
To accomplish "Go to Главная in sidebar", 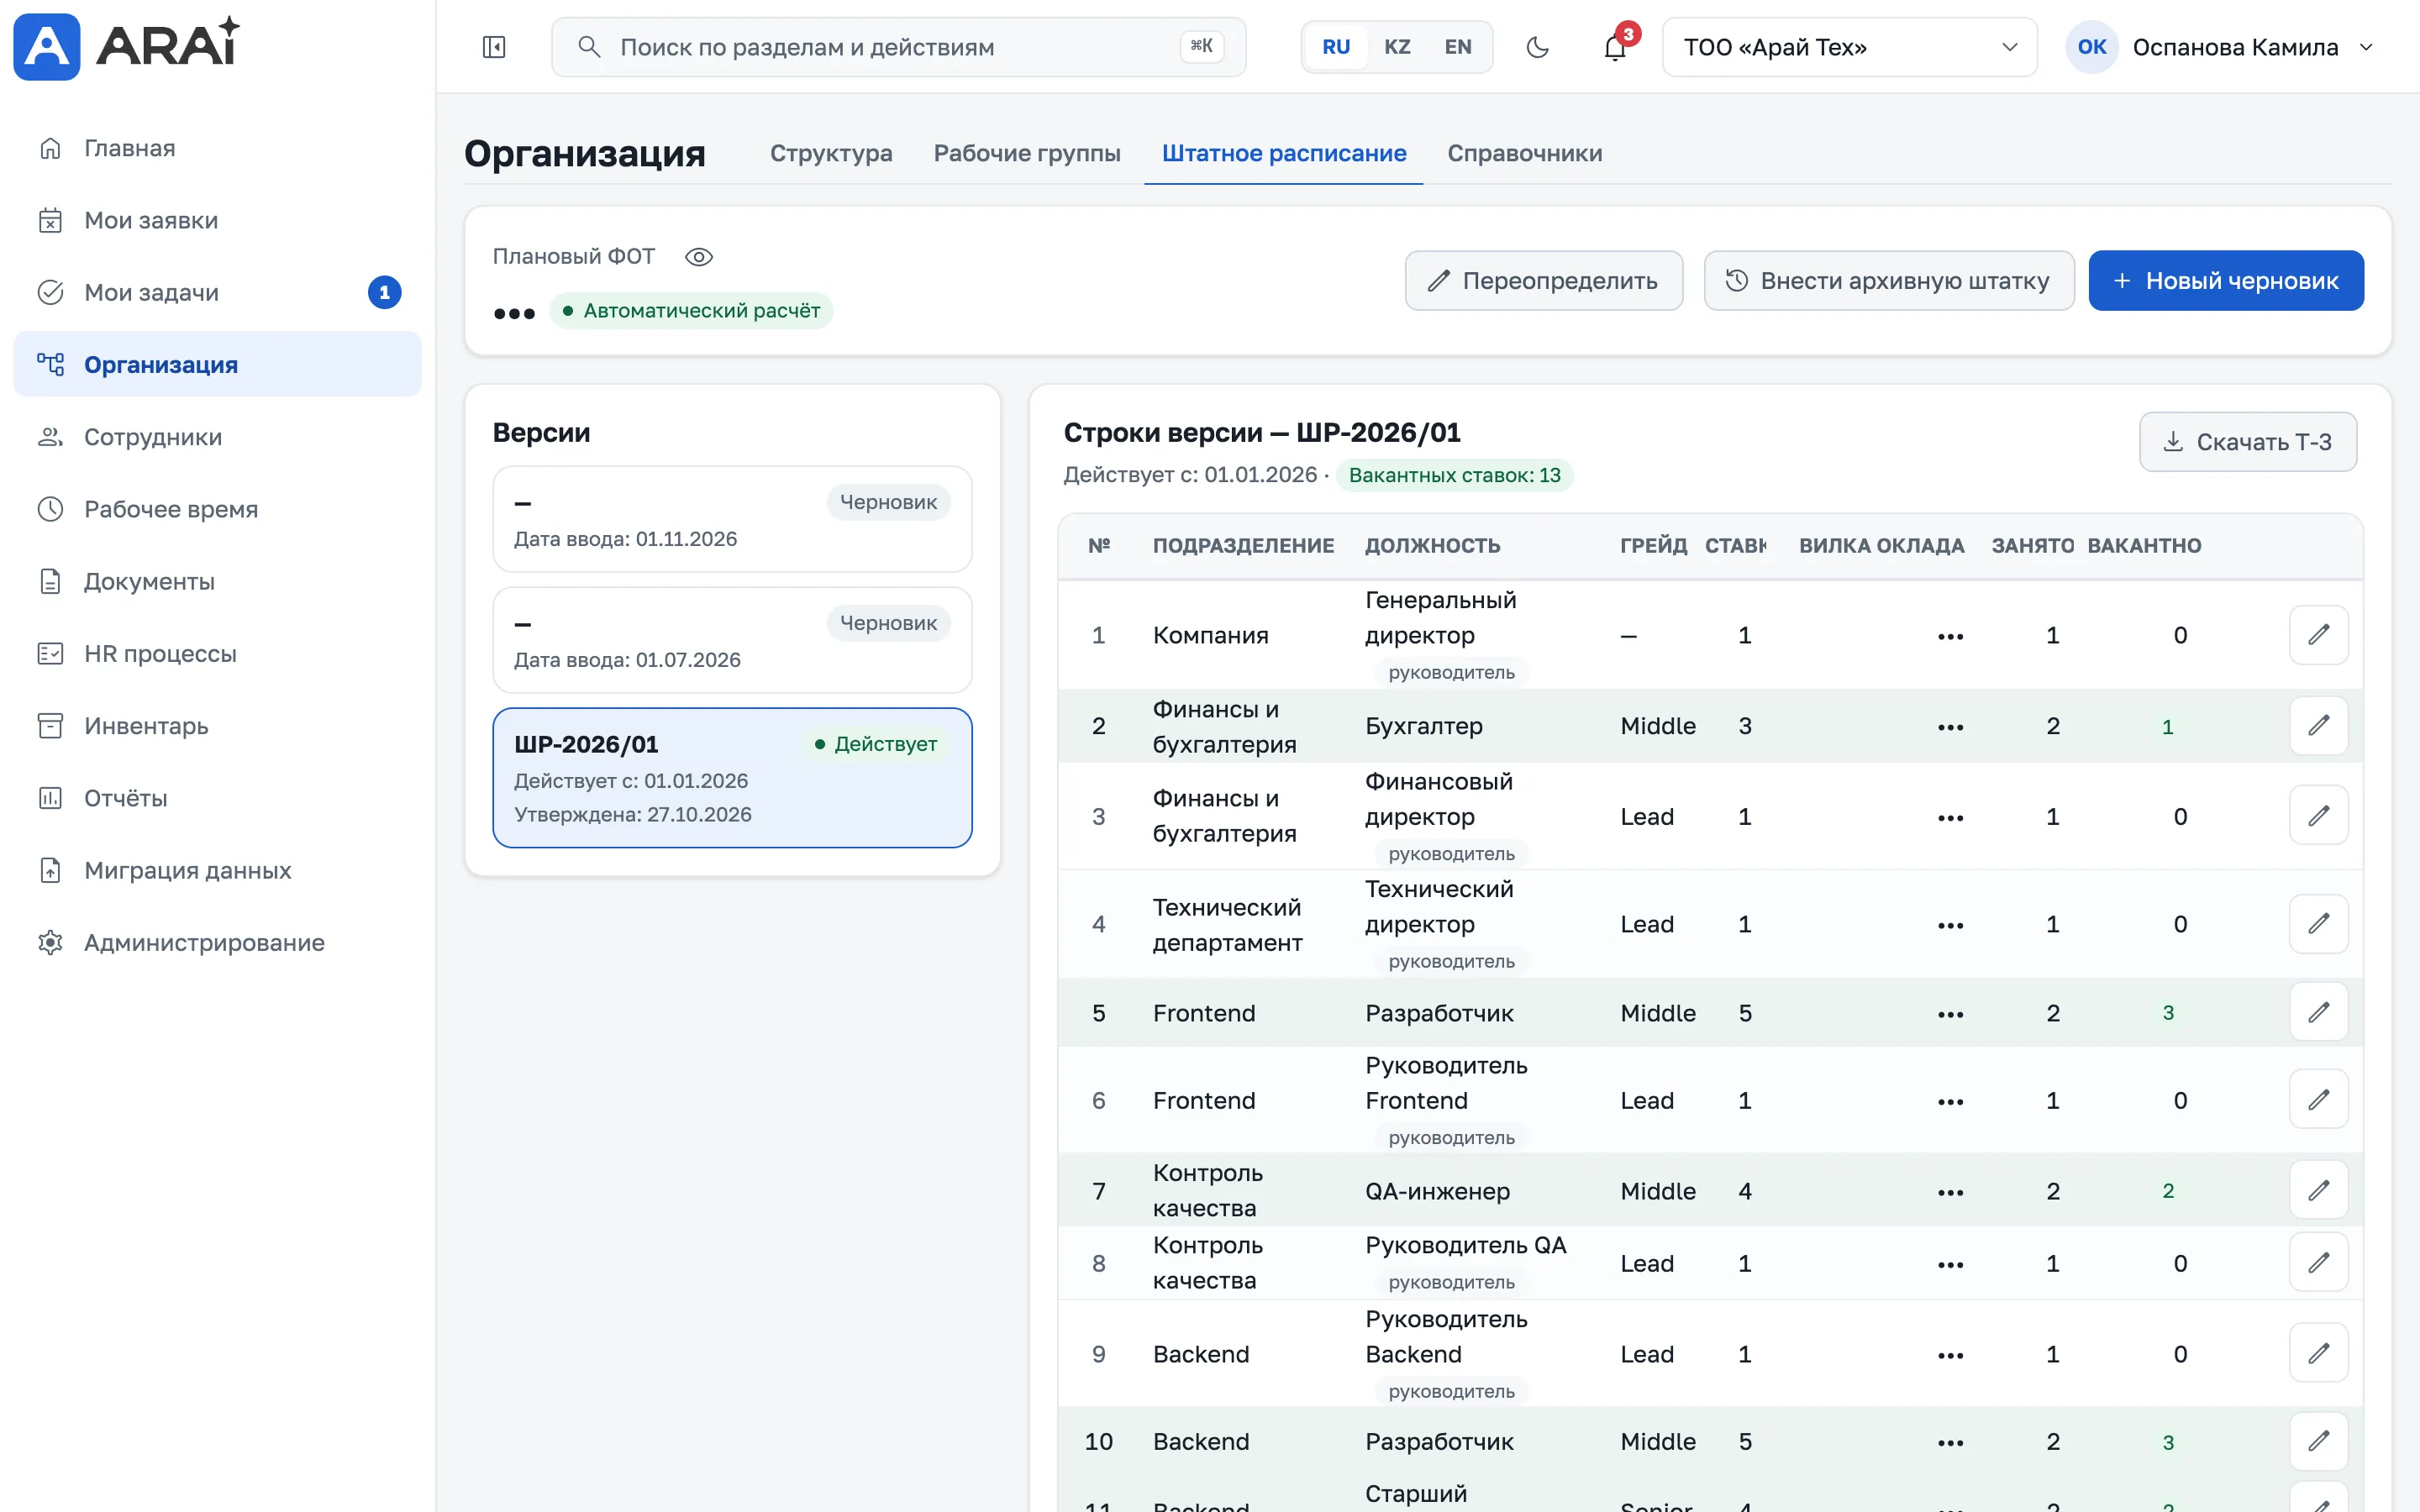I will (x=217, y=148).
